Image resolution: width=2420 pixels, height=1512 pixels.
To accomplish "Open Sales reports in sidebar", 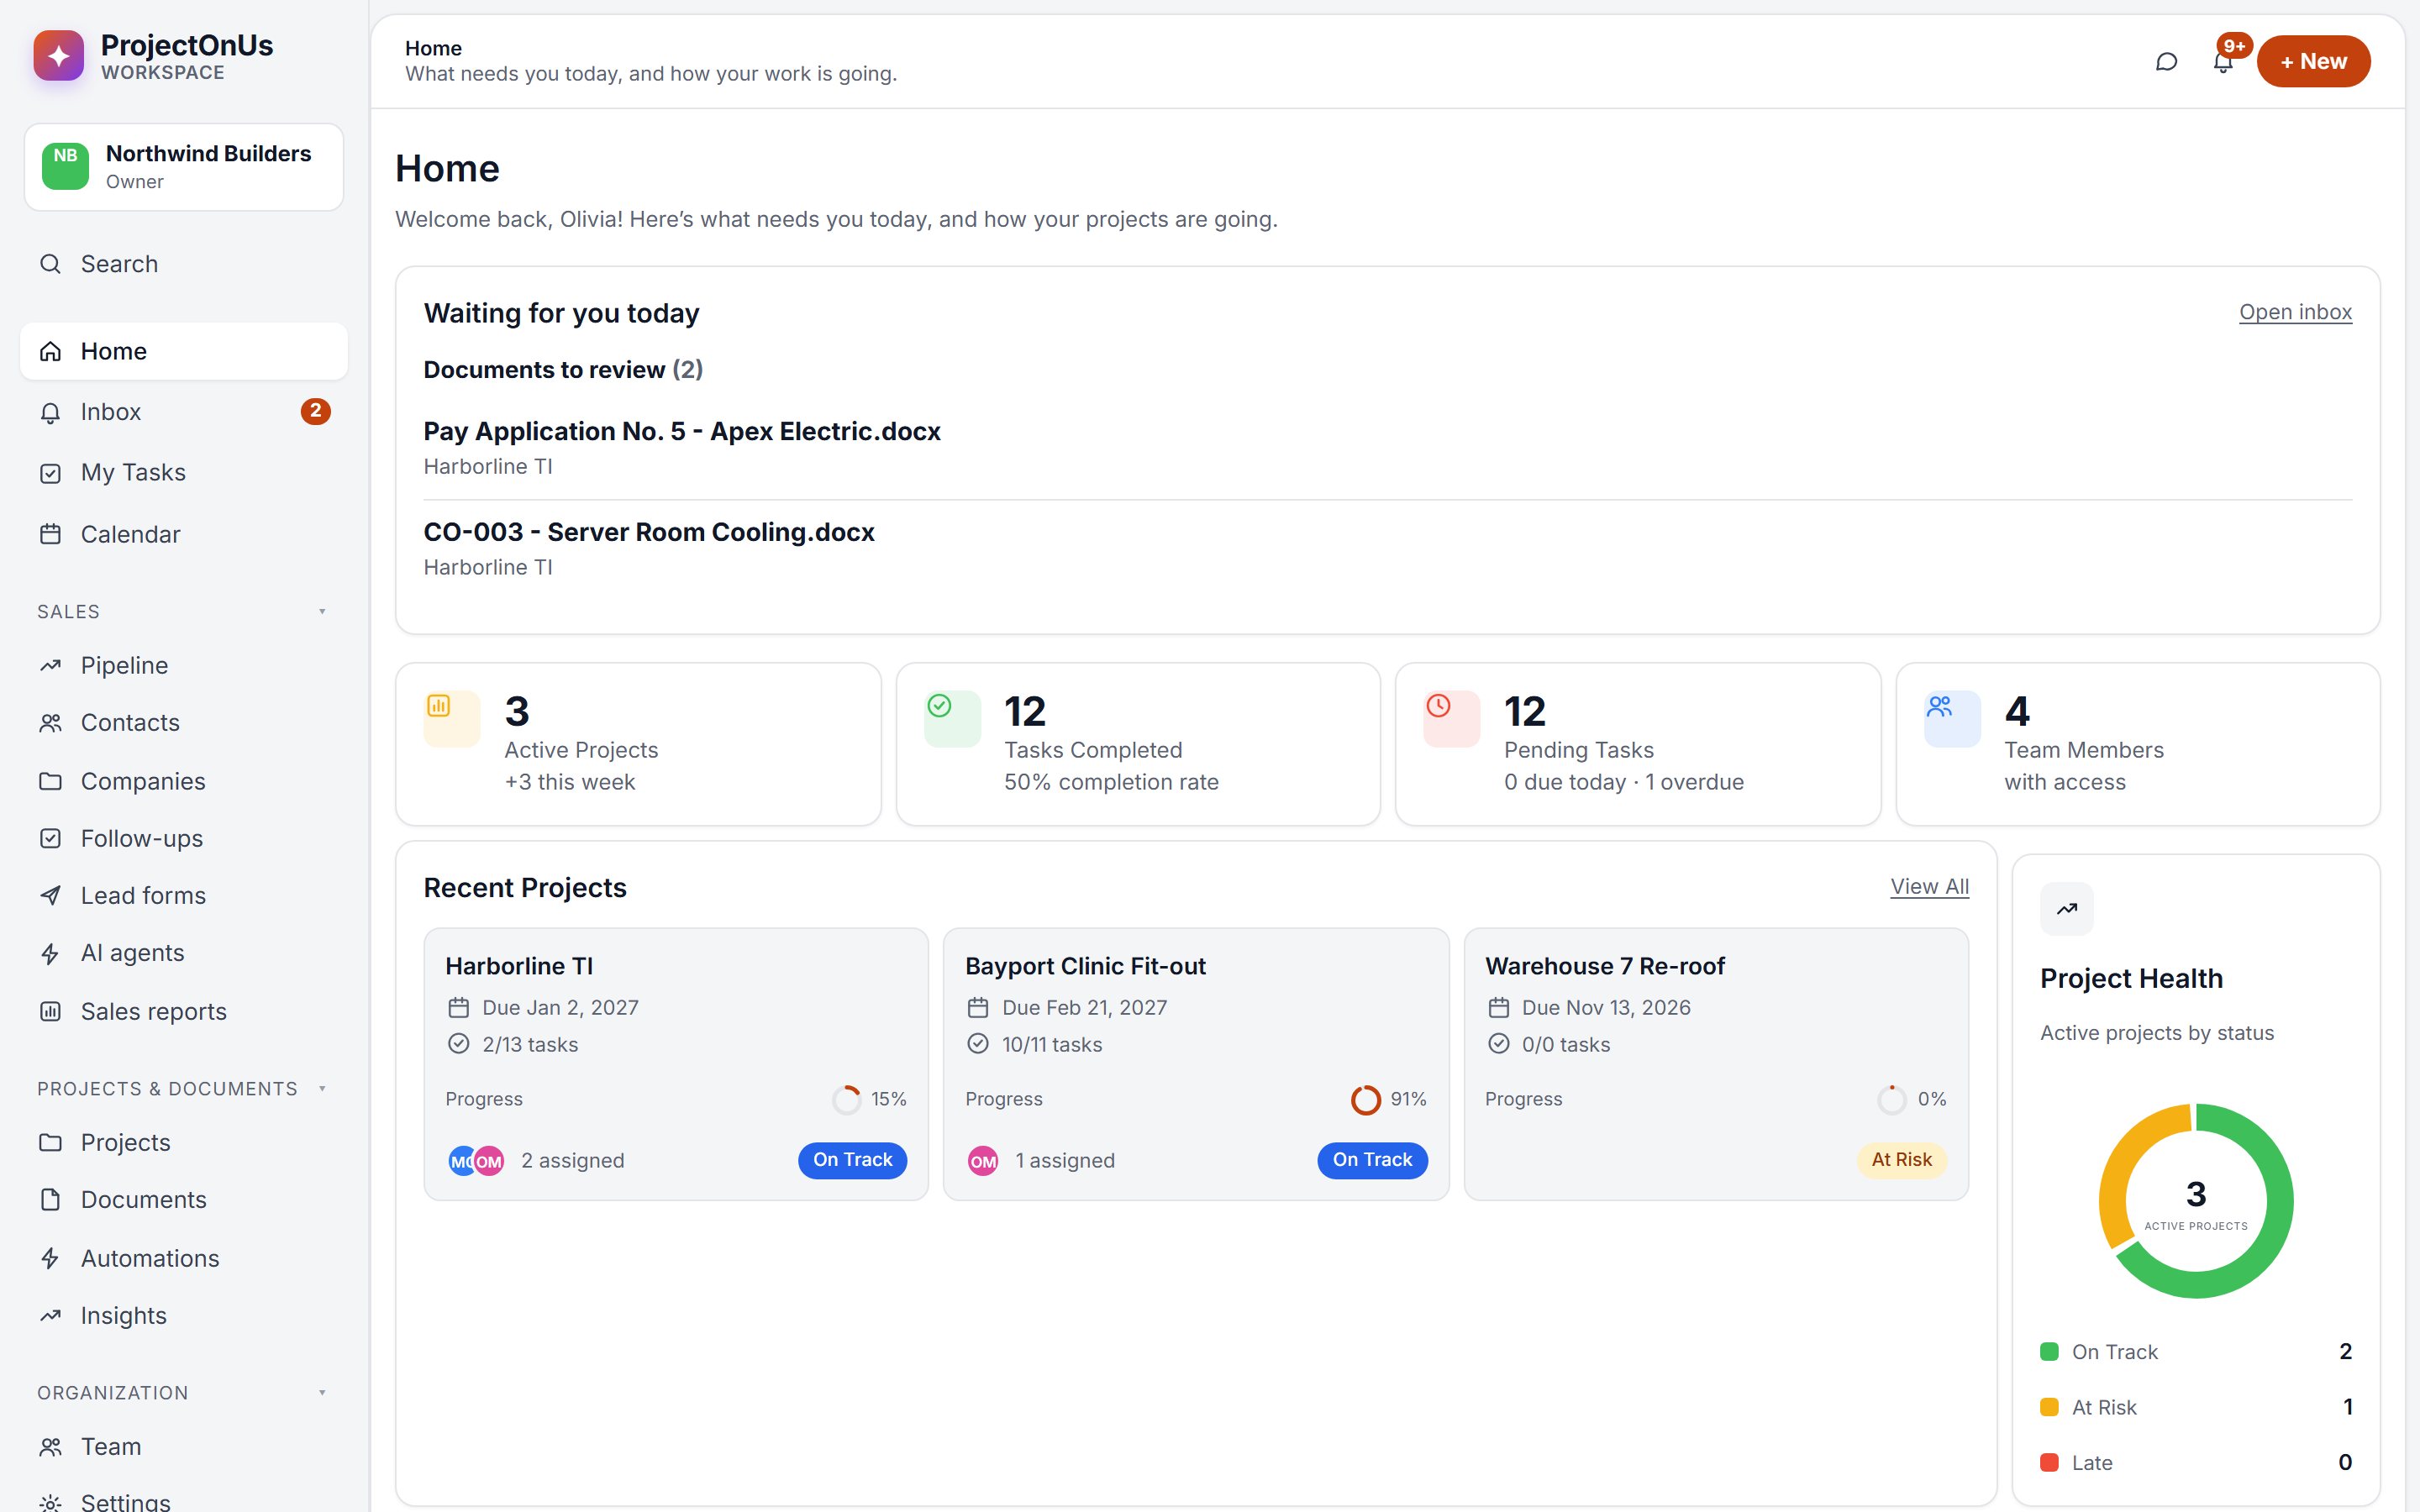I will (184, 1011).
